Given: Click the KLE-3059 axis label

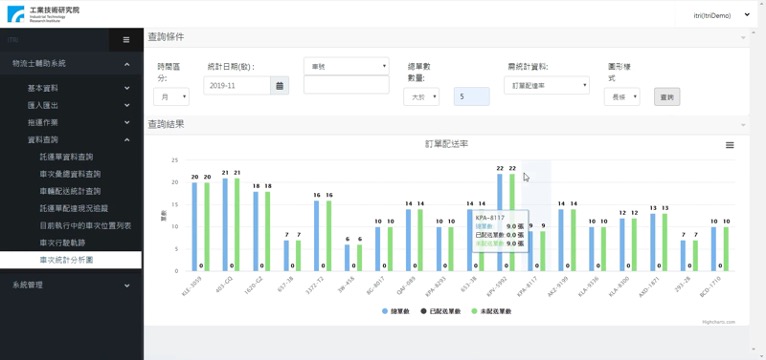Looking at the screenshot, I should pos(193,285).
